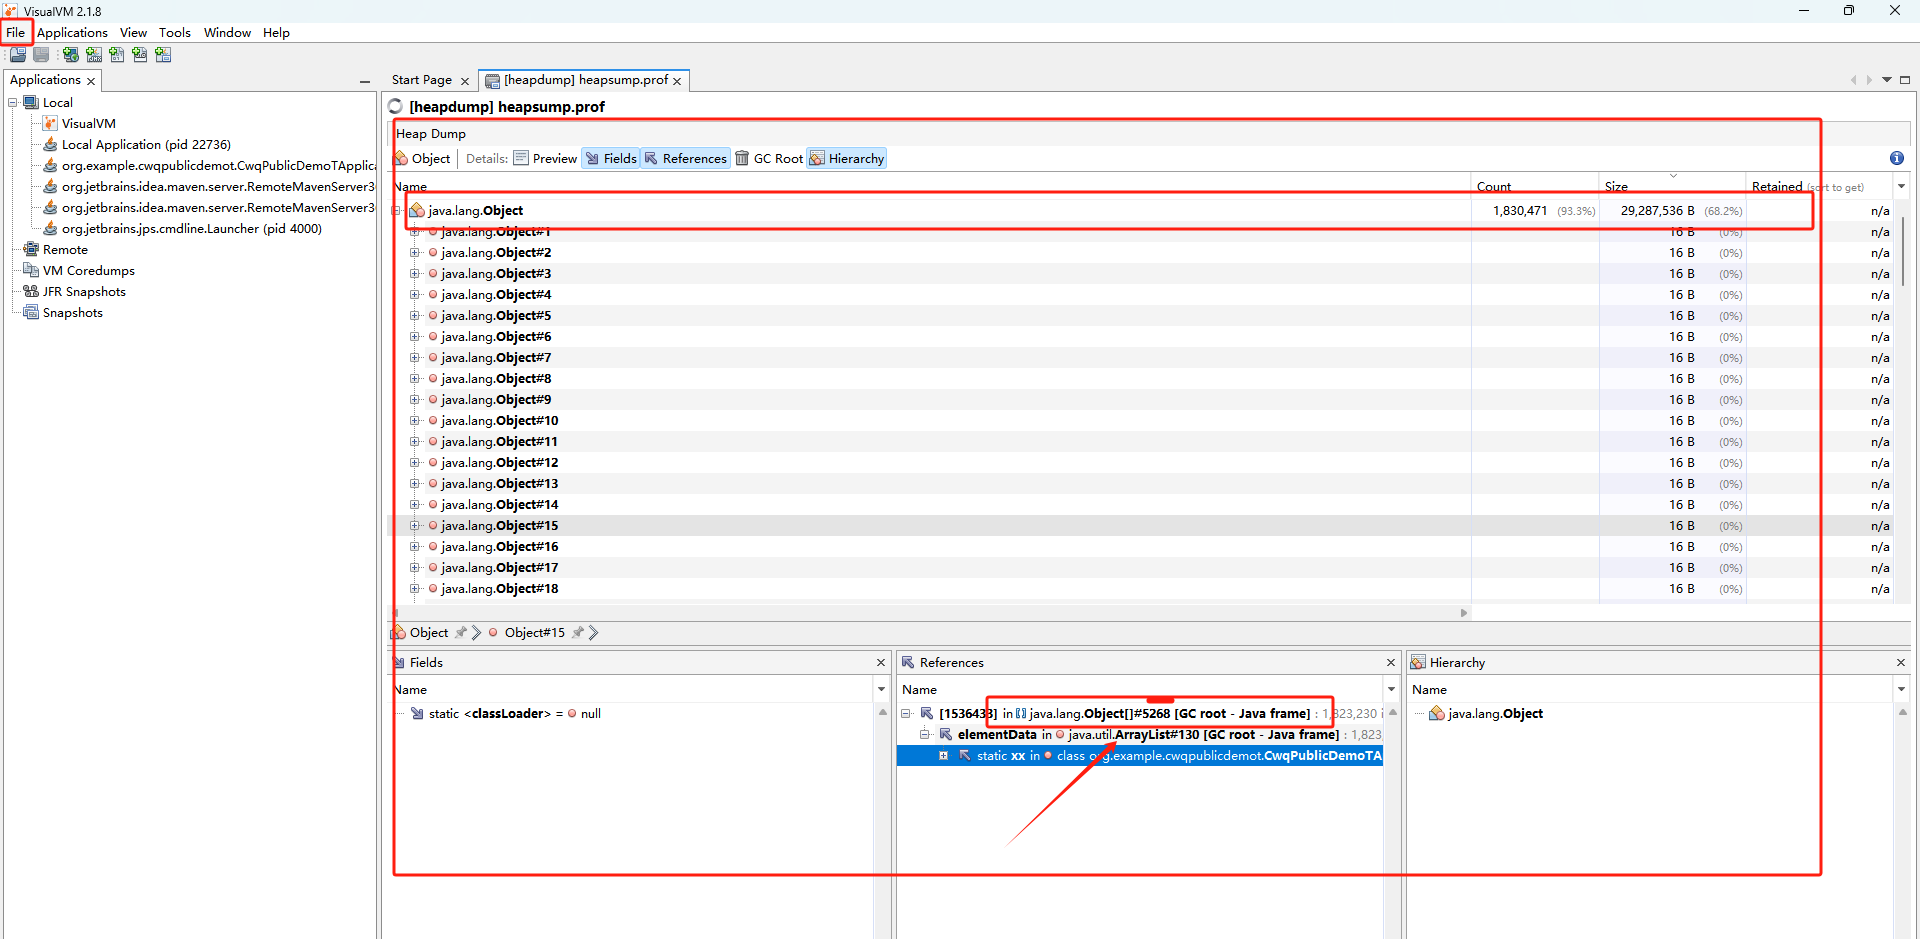
Task: Click the info icon in Heap Dump toolbar
Action: [x=1896, y=158]
